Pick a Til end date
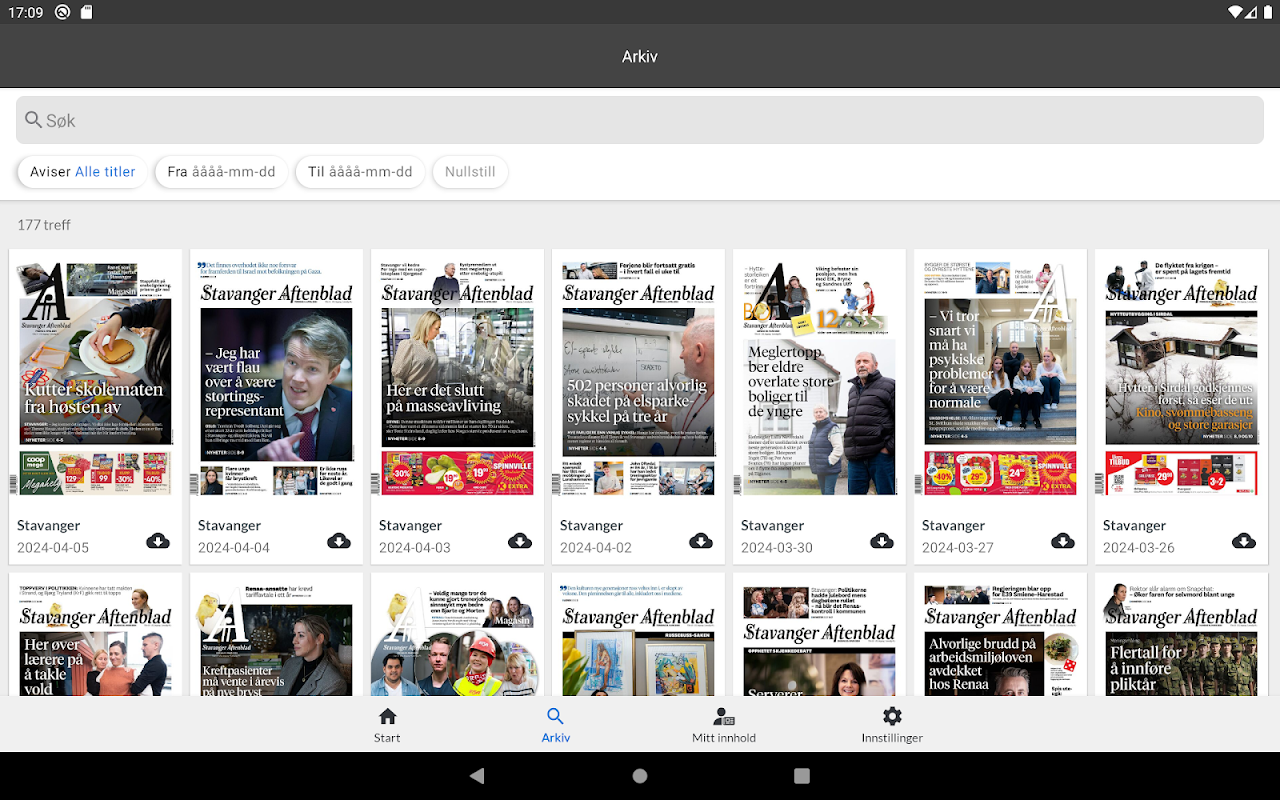The height and width of the screenshot is (800, 1280). point(360,172)
